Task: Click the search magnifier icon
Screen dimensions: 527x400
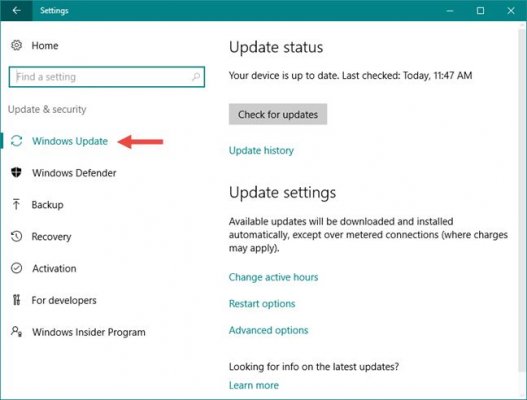Action: pos(196,77)
